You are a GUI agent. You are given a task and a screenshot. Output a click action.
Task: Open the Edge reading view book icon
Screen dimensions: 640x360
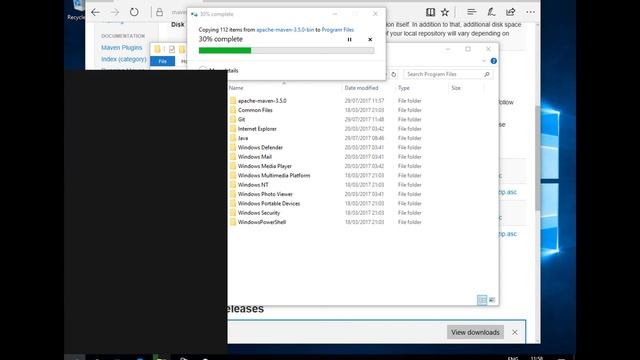click(430, 12)
